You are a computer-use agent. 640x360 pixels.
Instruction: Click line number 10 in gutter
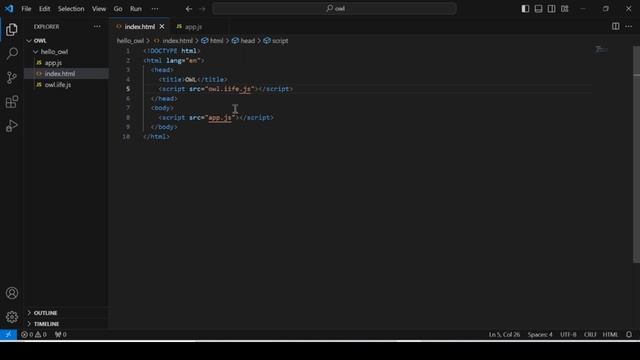[126, 137]
